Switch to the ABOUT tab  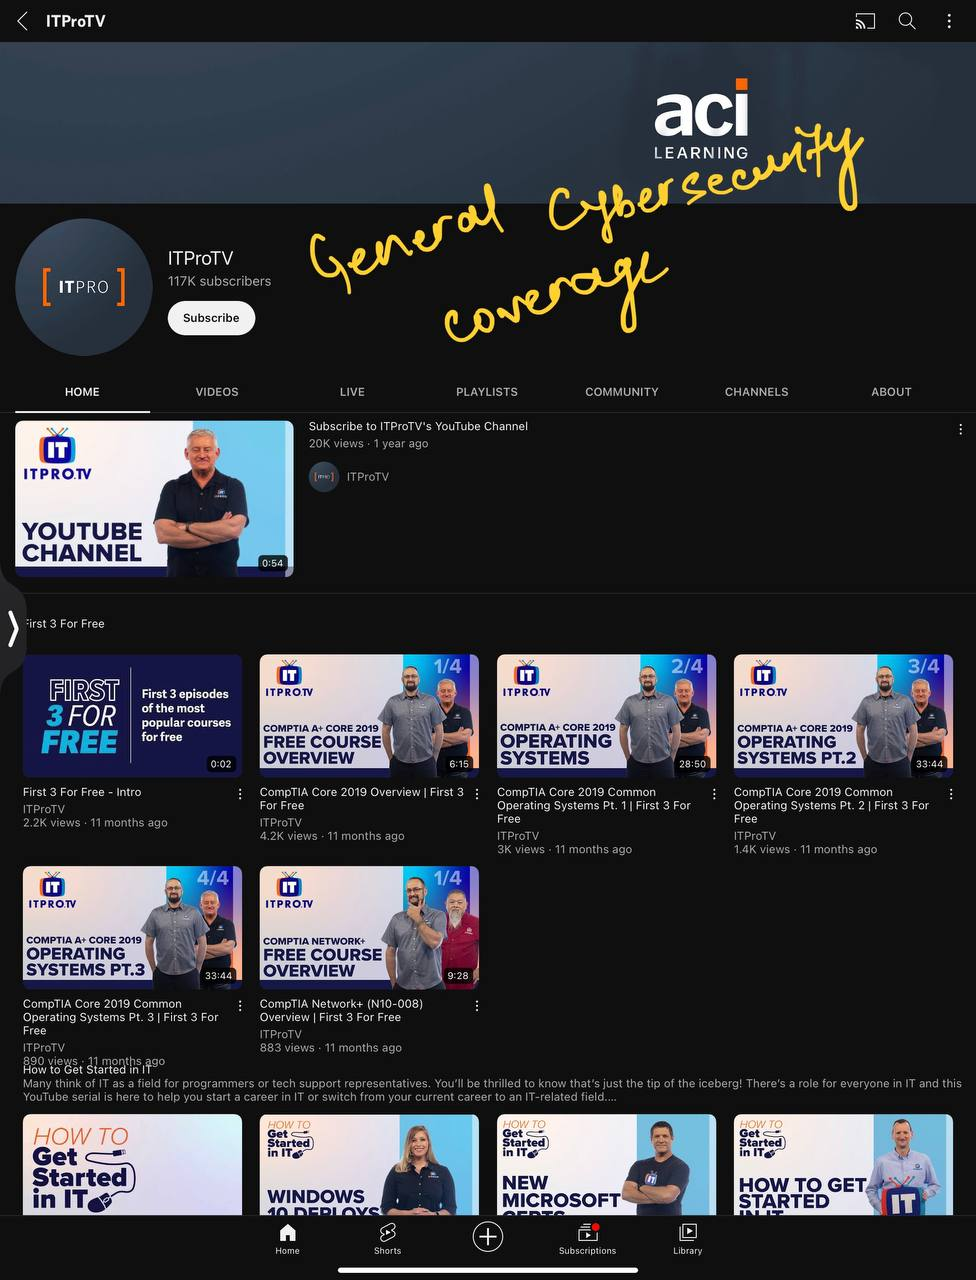click(x=891, y=392)
